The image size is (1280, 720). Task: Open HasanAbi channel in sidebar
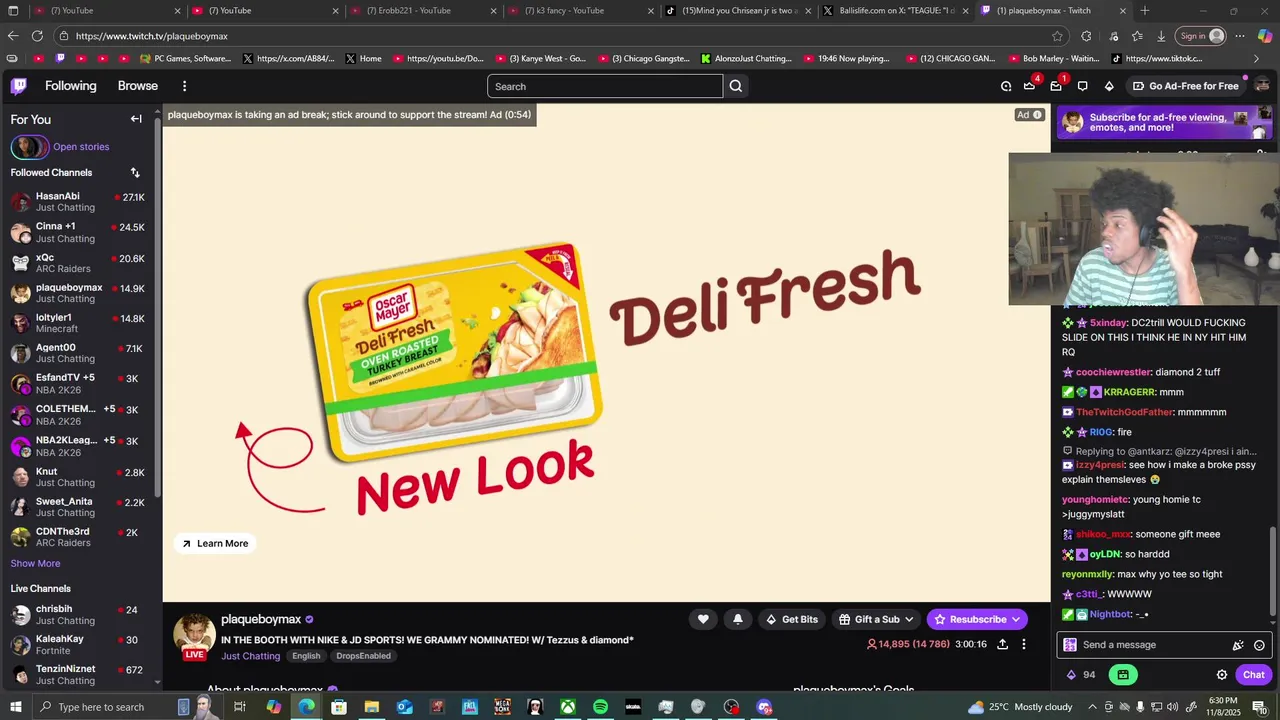(78, 202)
